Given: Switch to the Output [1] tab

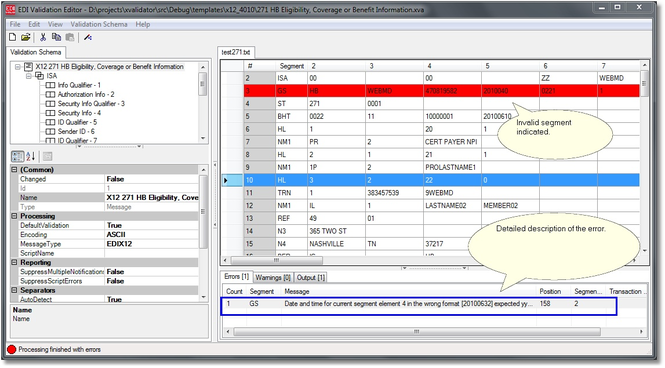Looking at the screenshot, I should click(311, 277).
